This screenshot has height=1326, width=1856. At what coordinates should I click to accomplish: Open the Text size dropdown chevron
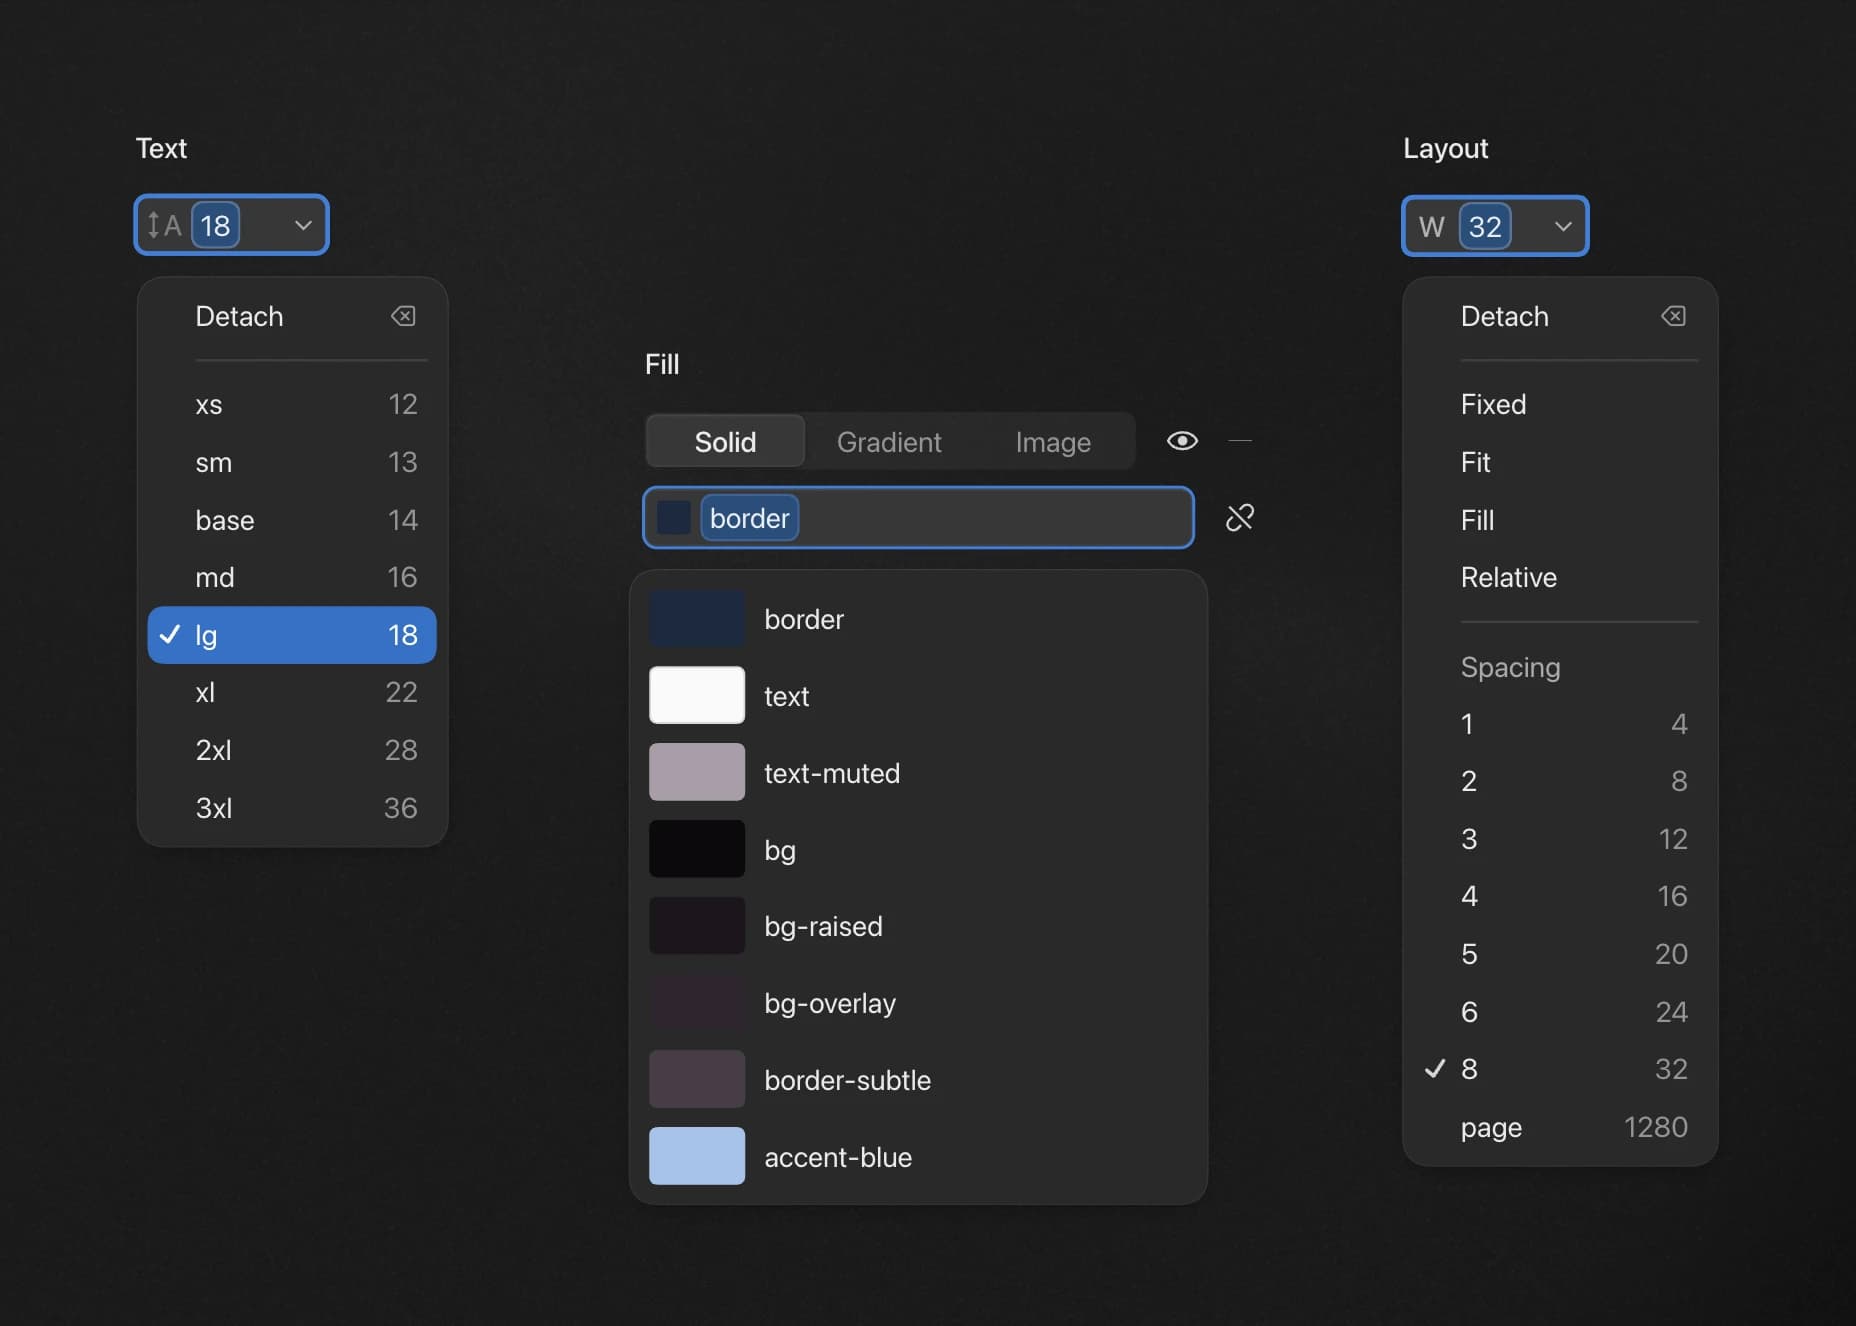(302, 225)
